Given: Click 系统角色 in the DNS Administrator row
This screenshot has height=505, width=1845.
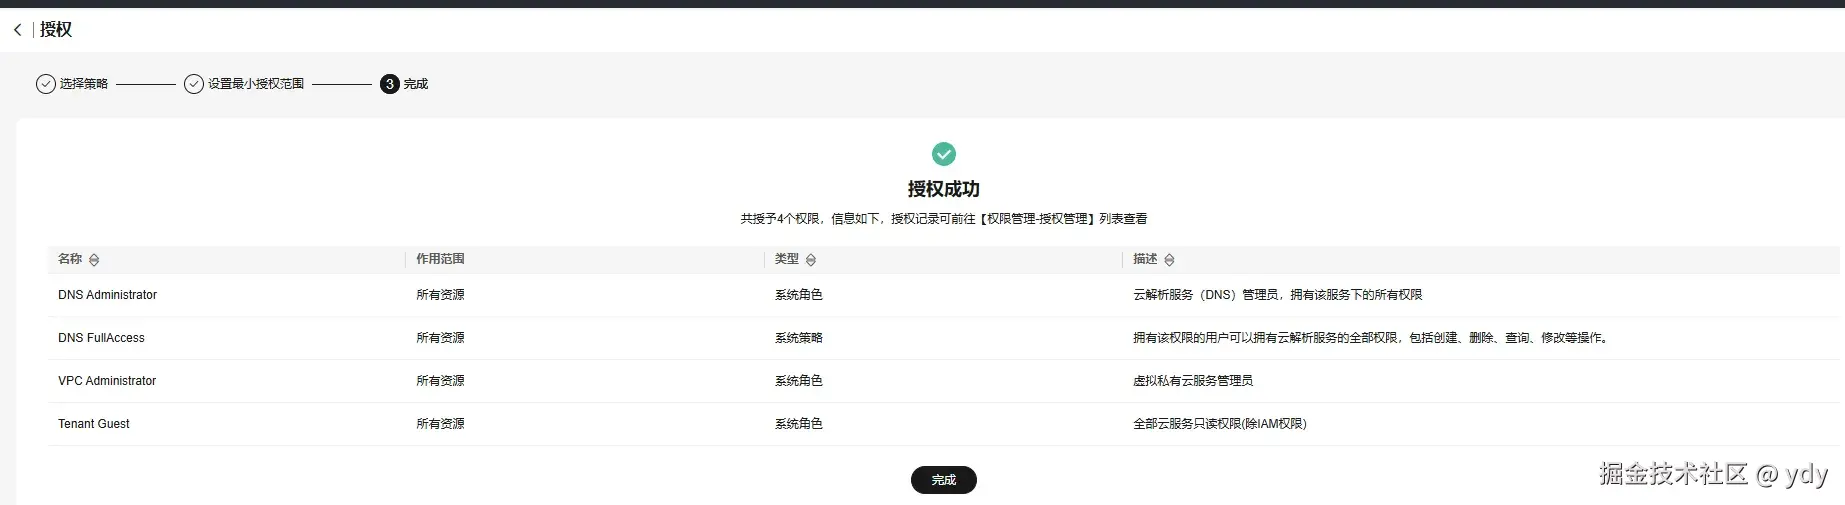Looking at the screenshot, I should coord(799,295).
